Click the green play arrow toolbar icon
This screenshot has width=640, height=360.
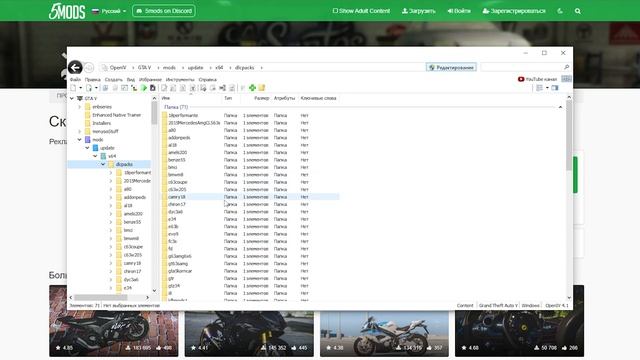(x=144, y=88)
